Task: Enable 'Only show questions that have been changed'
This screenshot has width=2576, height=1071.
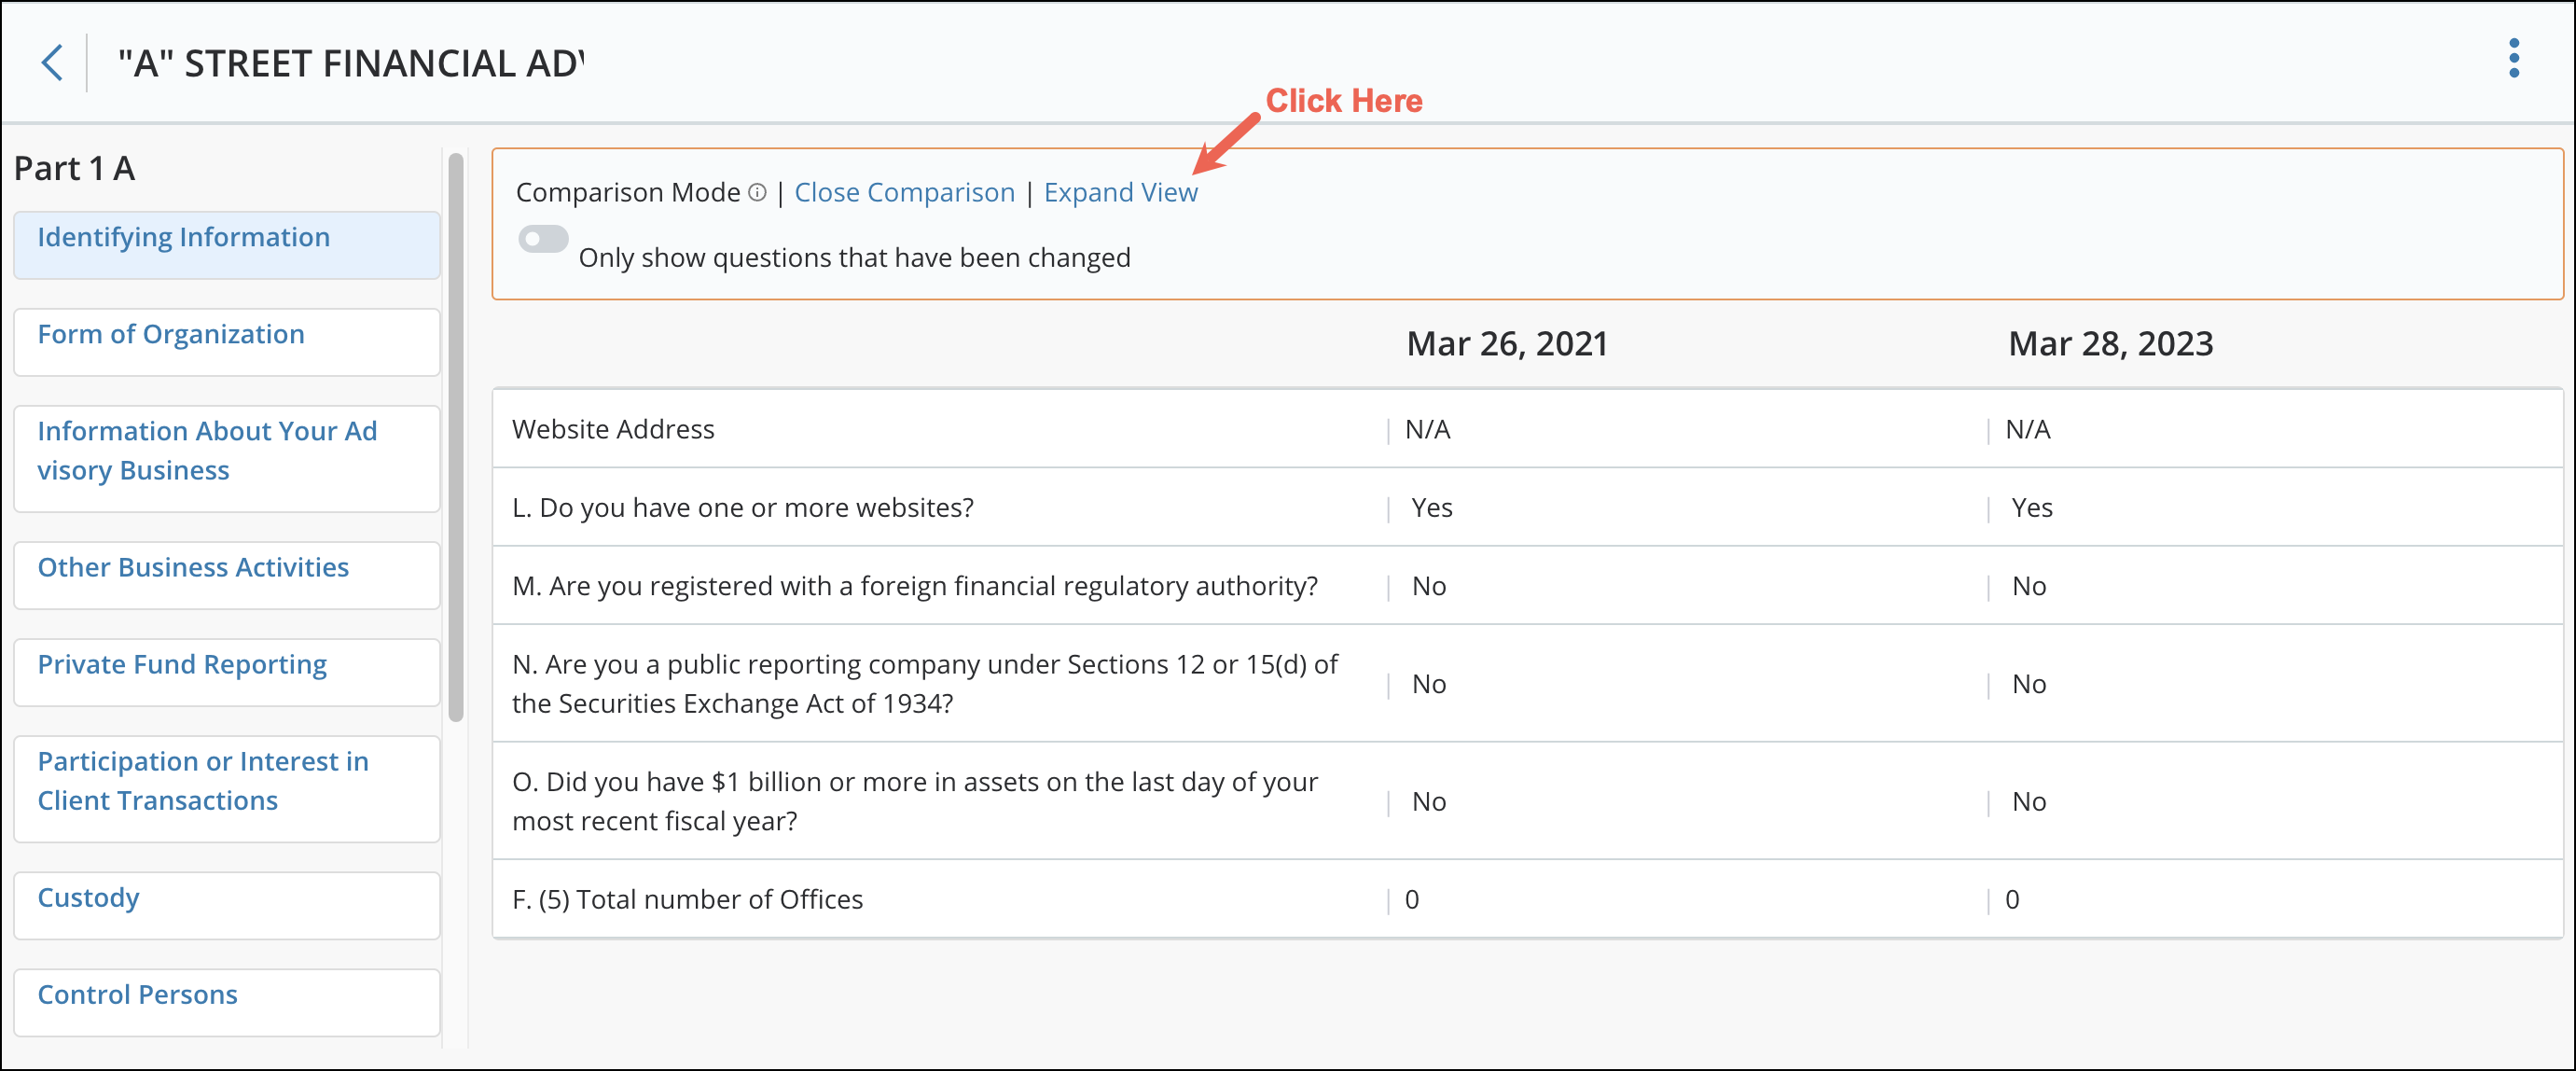Action: [x=543, y=239]
